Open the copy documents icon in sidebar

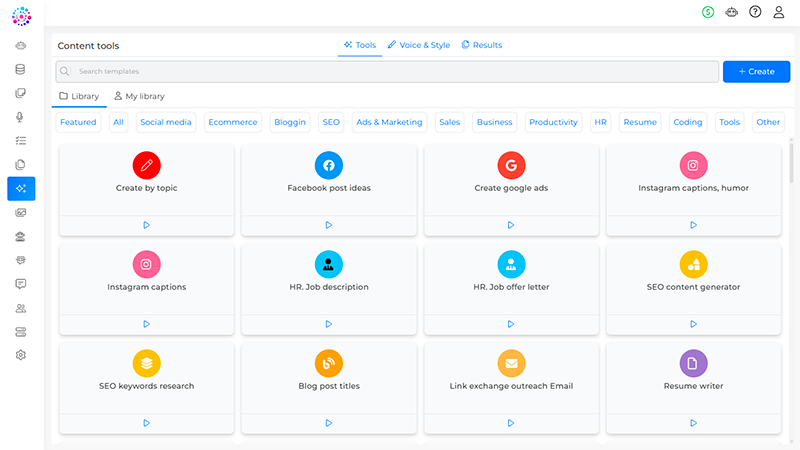point(20,164)
